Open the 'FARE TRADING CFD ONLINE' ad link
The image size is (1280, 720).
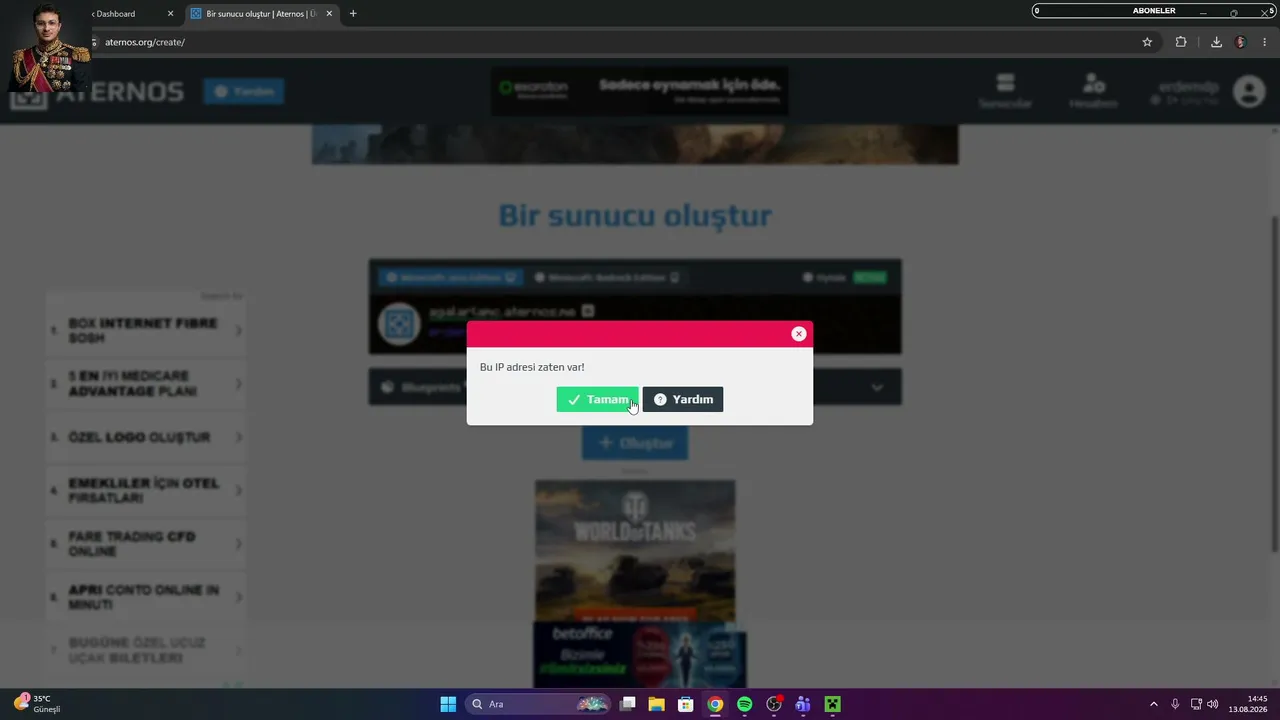[x=146, y=544]
